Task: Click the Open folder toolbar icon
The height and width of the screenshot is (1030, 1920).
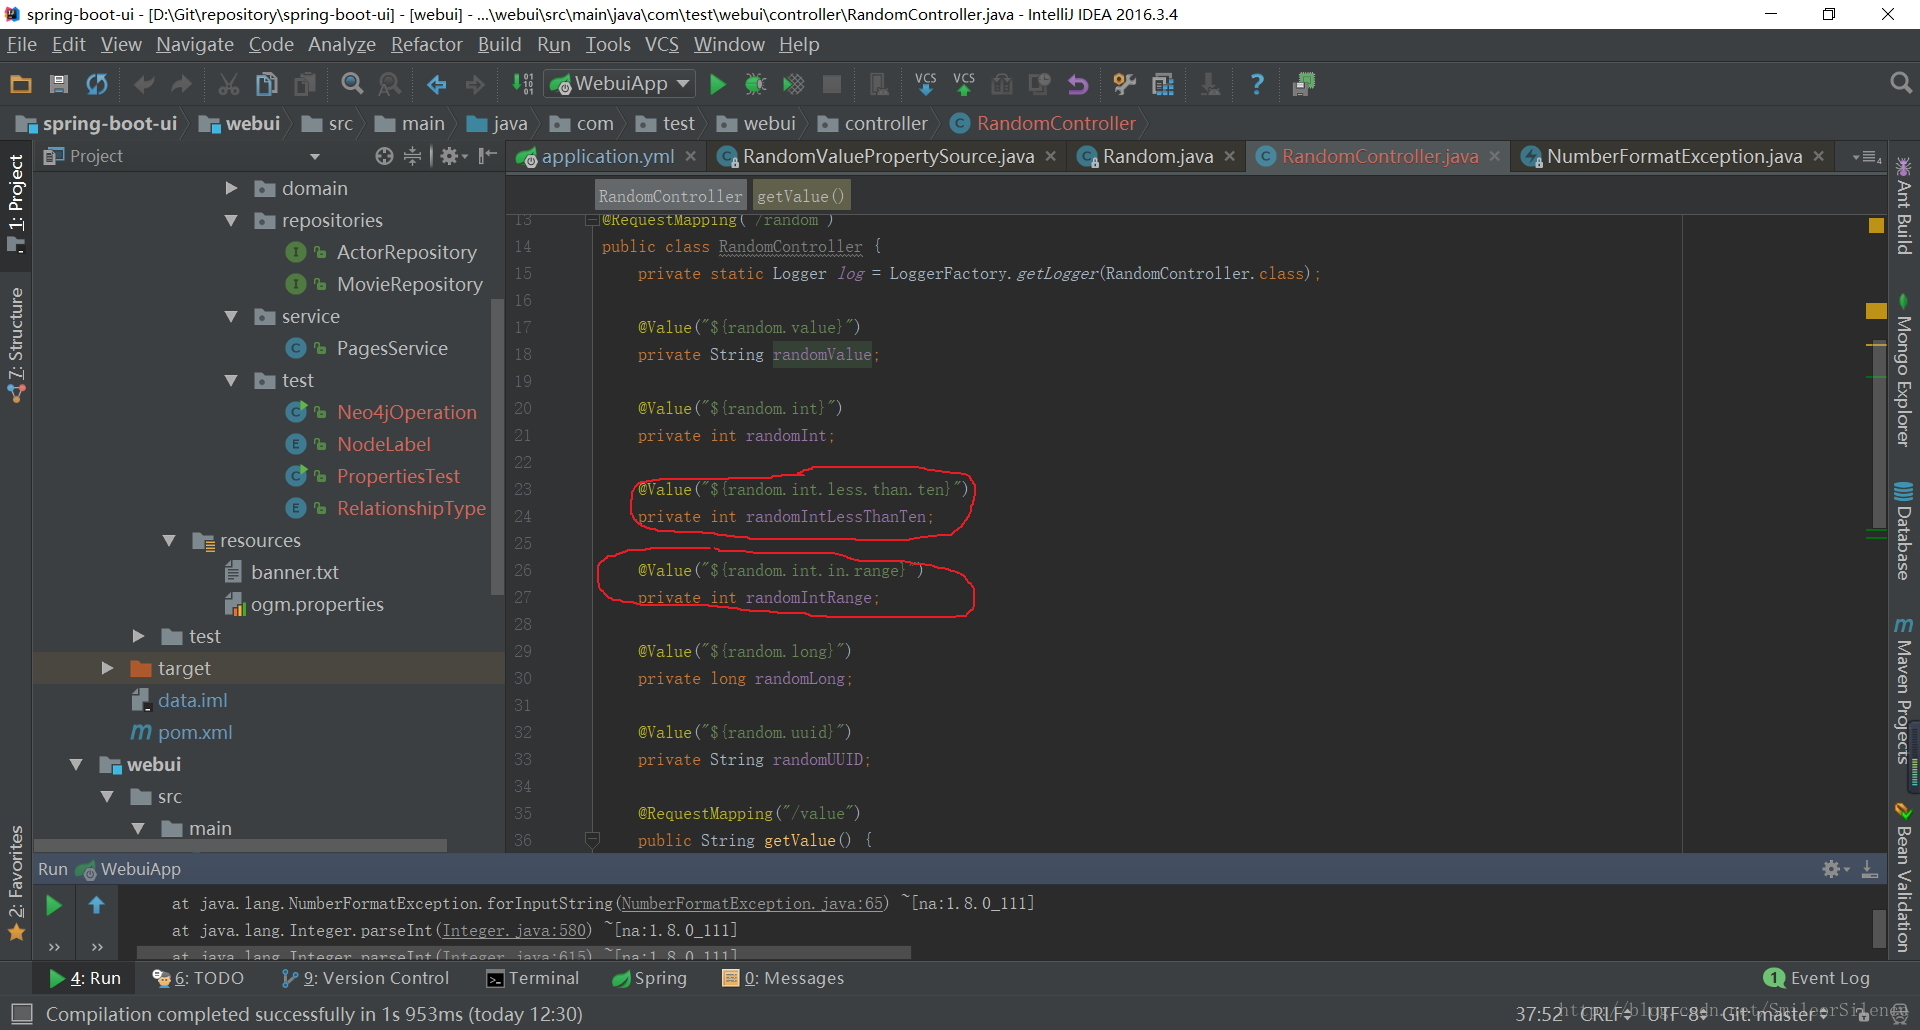Action: (x=21, y=84)
